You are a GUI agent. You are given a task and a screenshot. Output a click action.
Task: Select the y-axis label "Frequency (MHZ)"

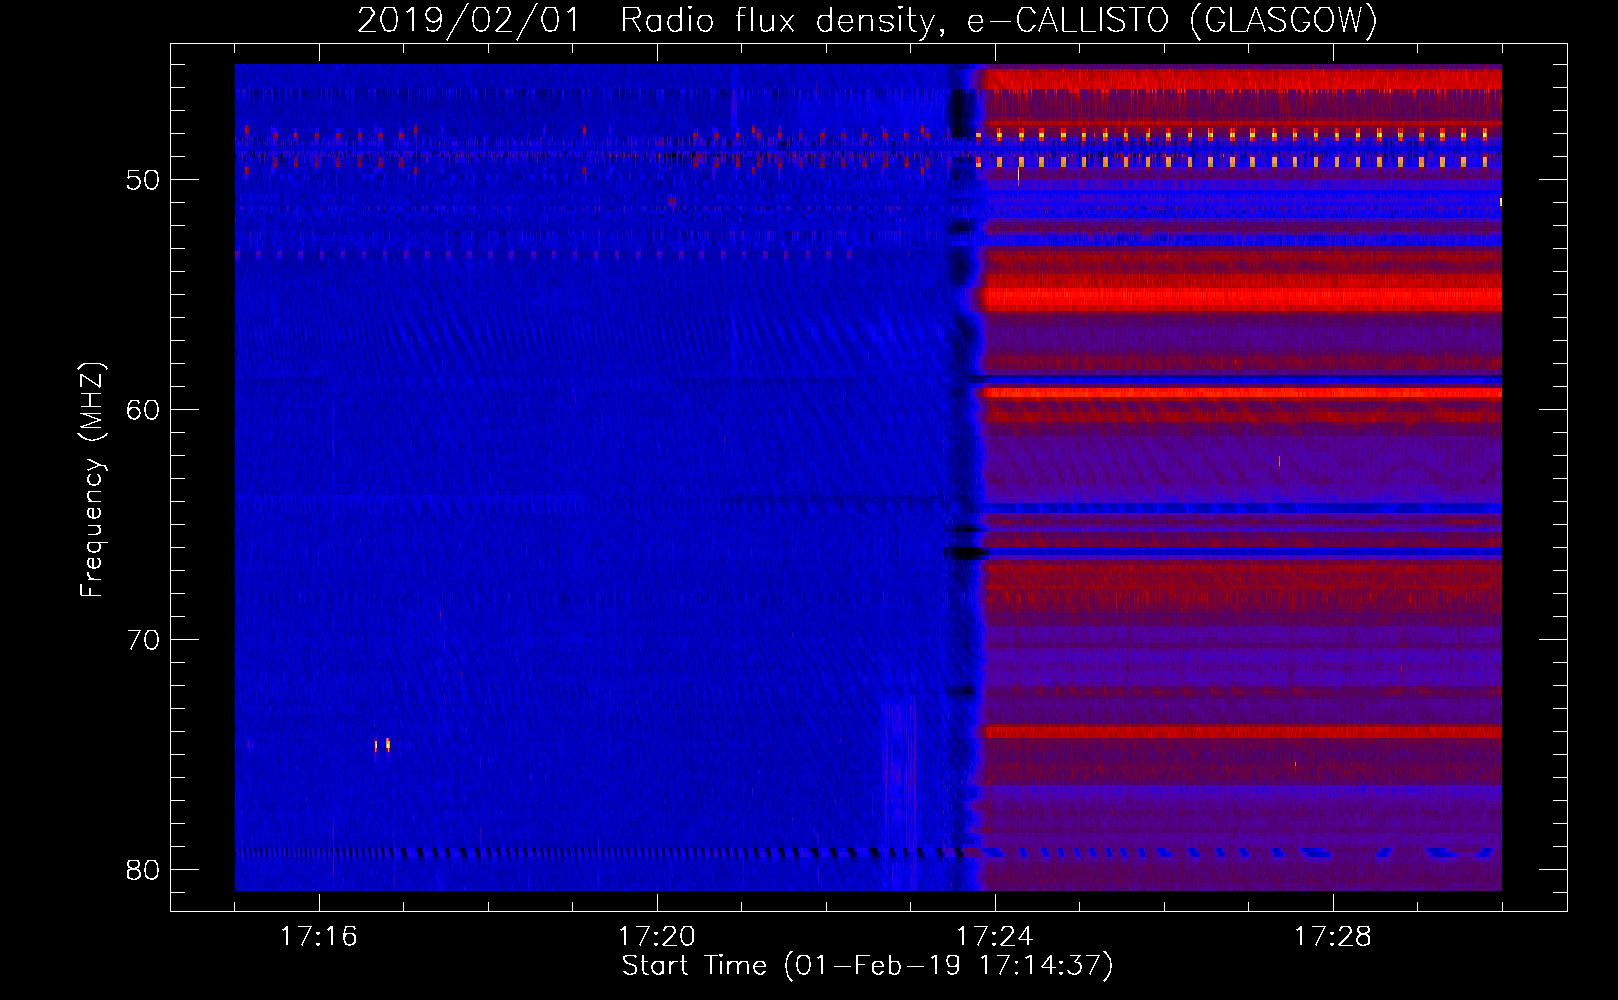[x=91, y=480]
